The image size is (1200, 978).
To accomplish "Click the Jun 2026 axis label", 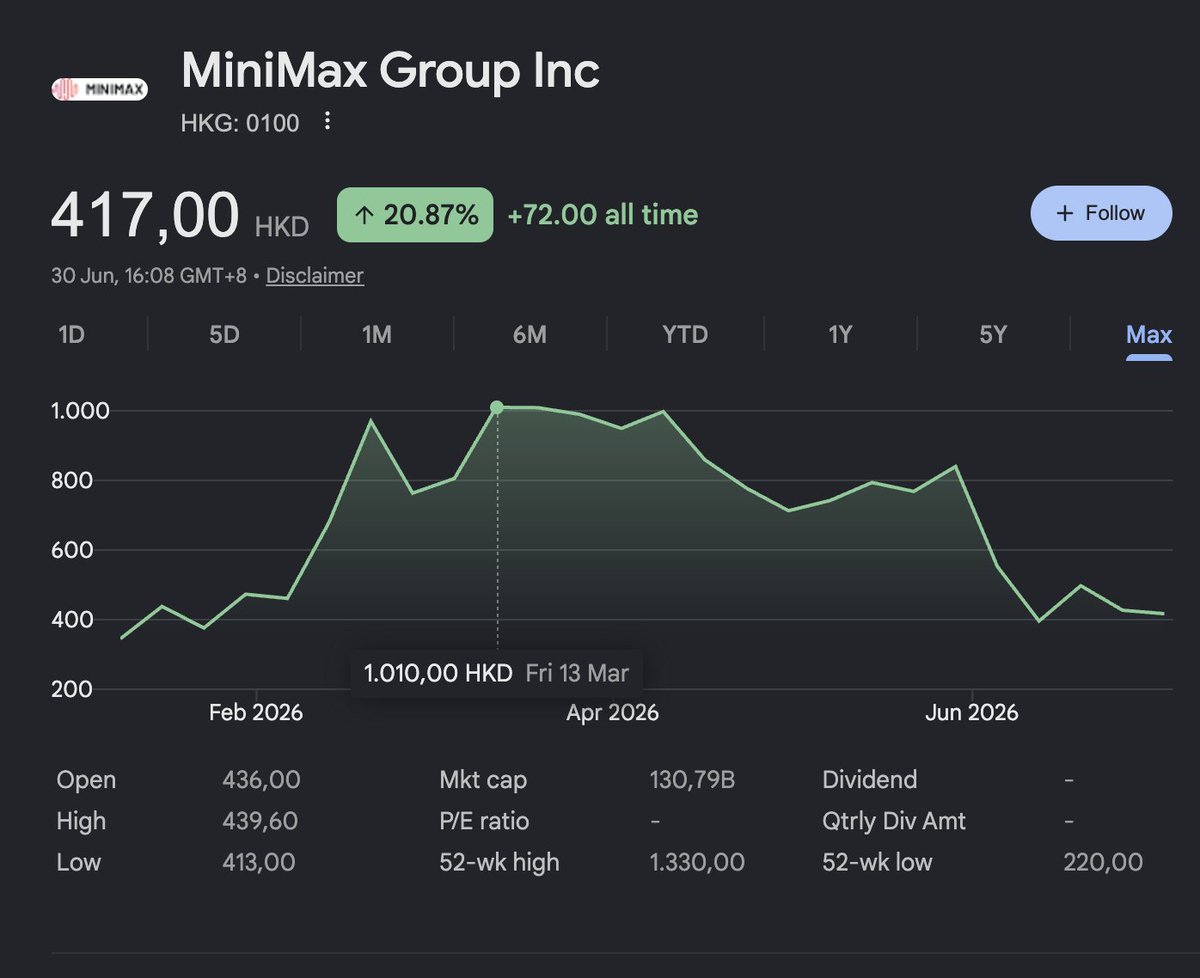I will [x=971, y=713].
